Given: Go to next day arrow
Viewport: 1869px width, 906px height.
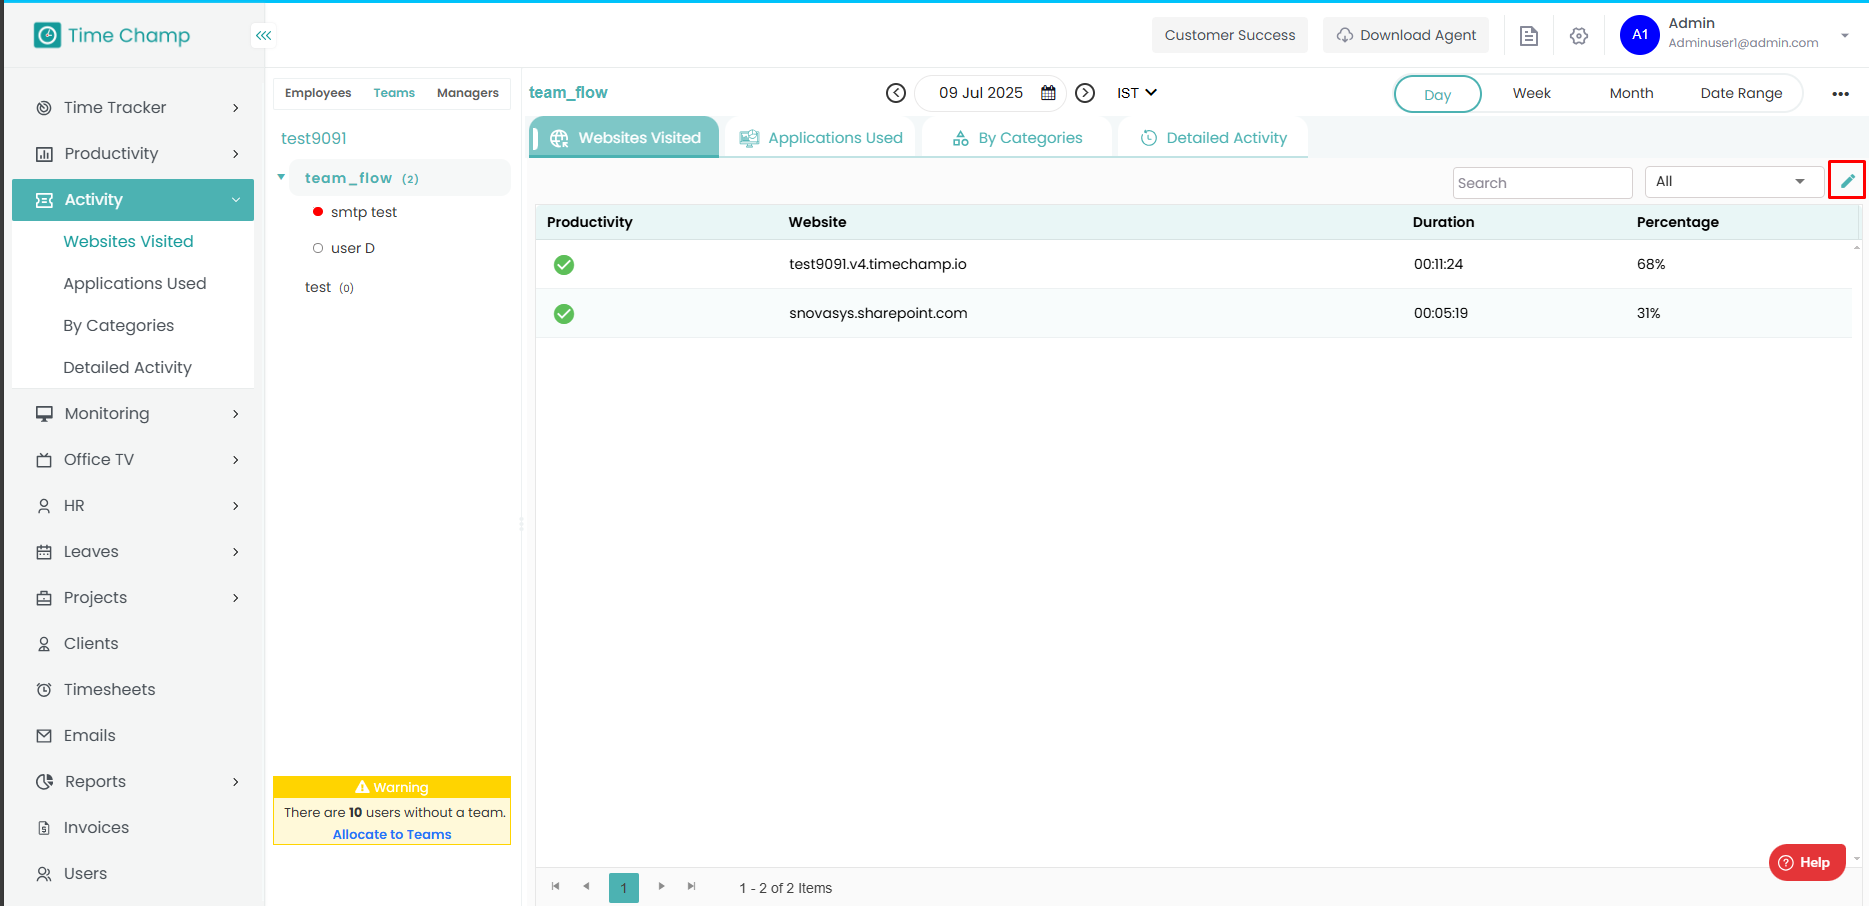Looking at the screenshot, I should point(1085,93).
